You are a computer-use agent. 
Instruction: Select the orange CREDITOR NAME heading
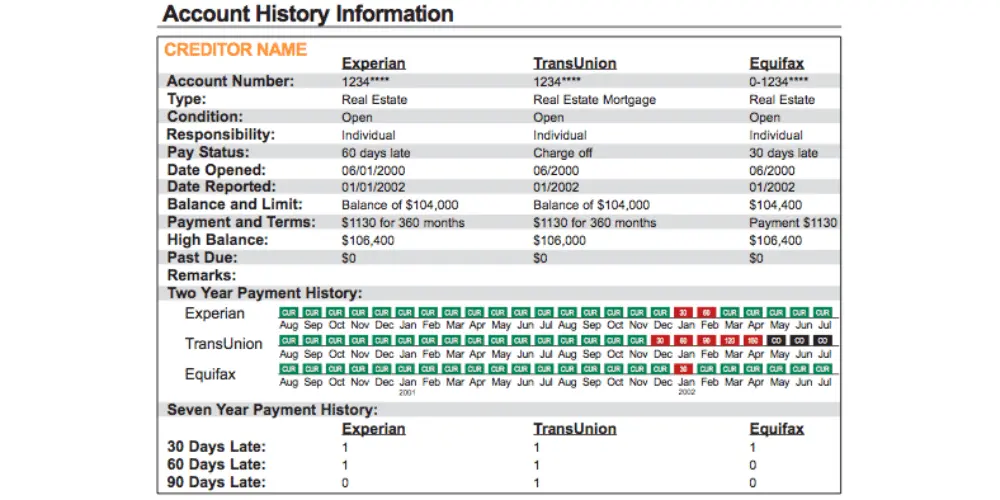(235, 50)
